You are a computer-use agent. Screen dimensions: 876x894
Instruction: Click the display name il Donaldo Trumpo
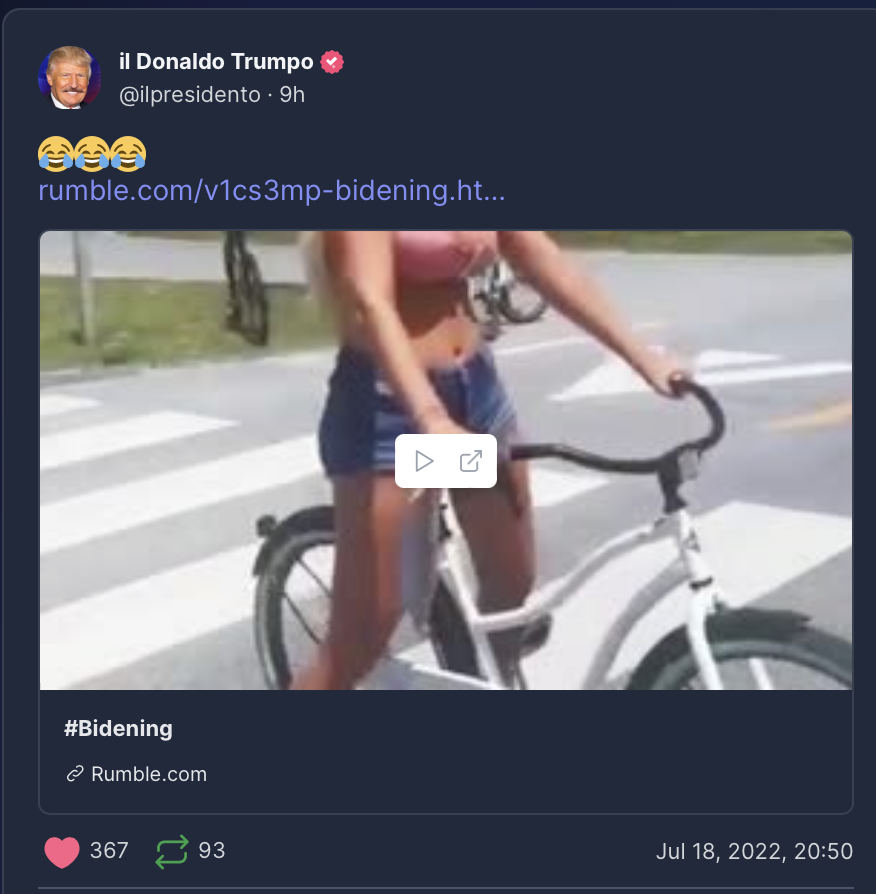tap(216, 62)
